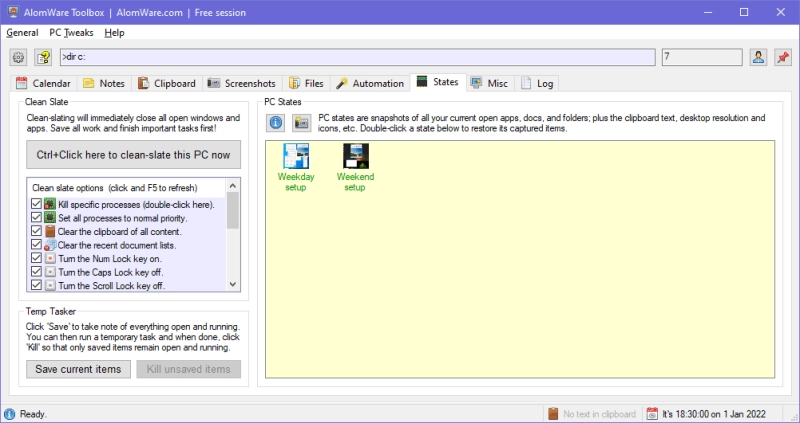
Task: Click Save current items button
Action: [x=78, y=369]
